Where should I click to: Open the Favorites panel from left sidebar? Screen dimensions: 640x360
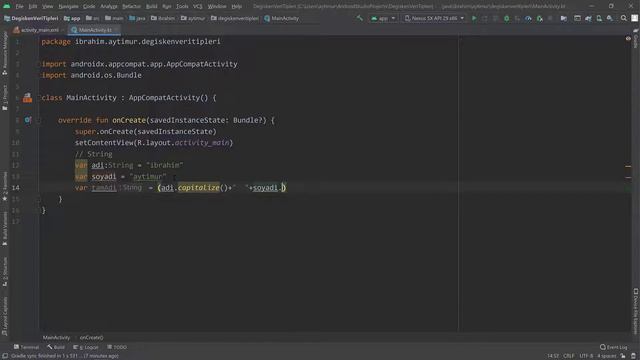[x=5, y=187]
